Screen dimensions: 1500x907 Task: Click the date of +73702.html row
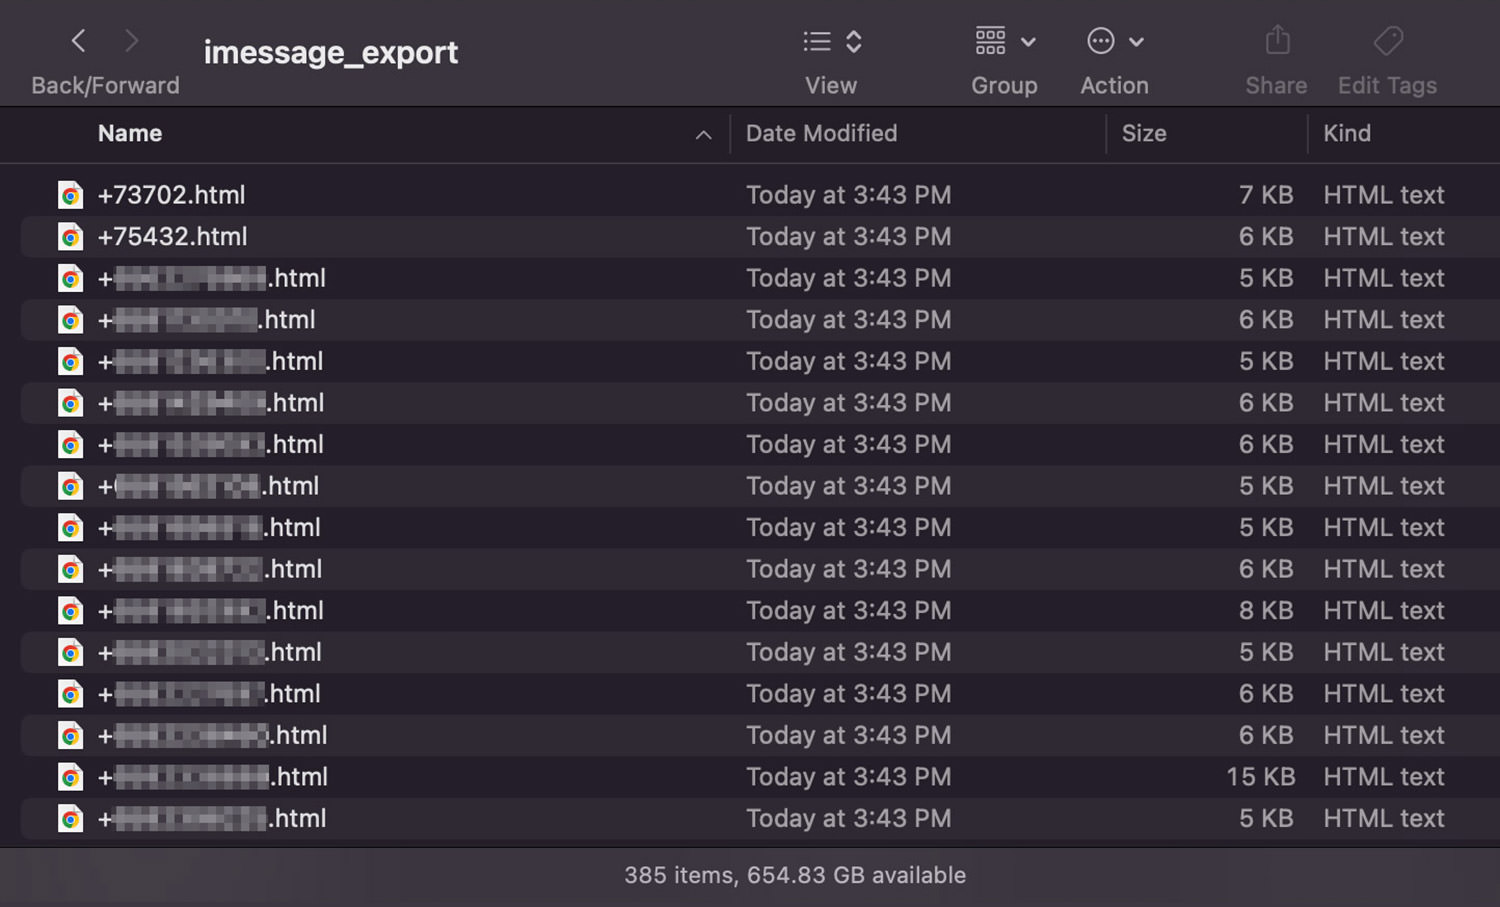[848, 195]
